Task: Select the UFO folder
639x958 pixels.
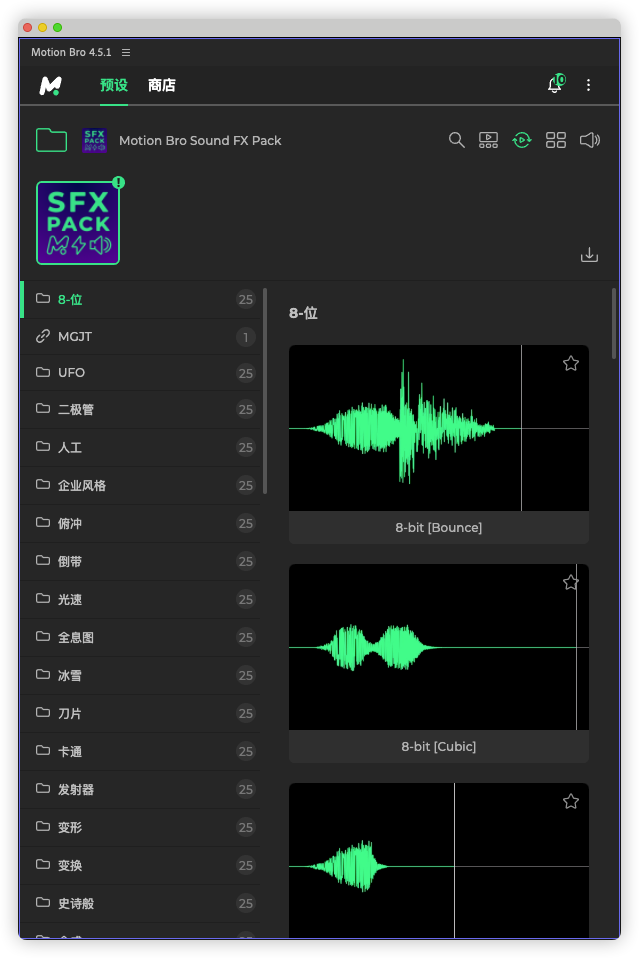Action: tap(141, 373)
